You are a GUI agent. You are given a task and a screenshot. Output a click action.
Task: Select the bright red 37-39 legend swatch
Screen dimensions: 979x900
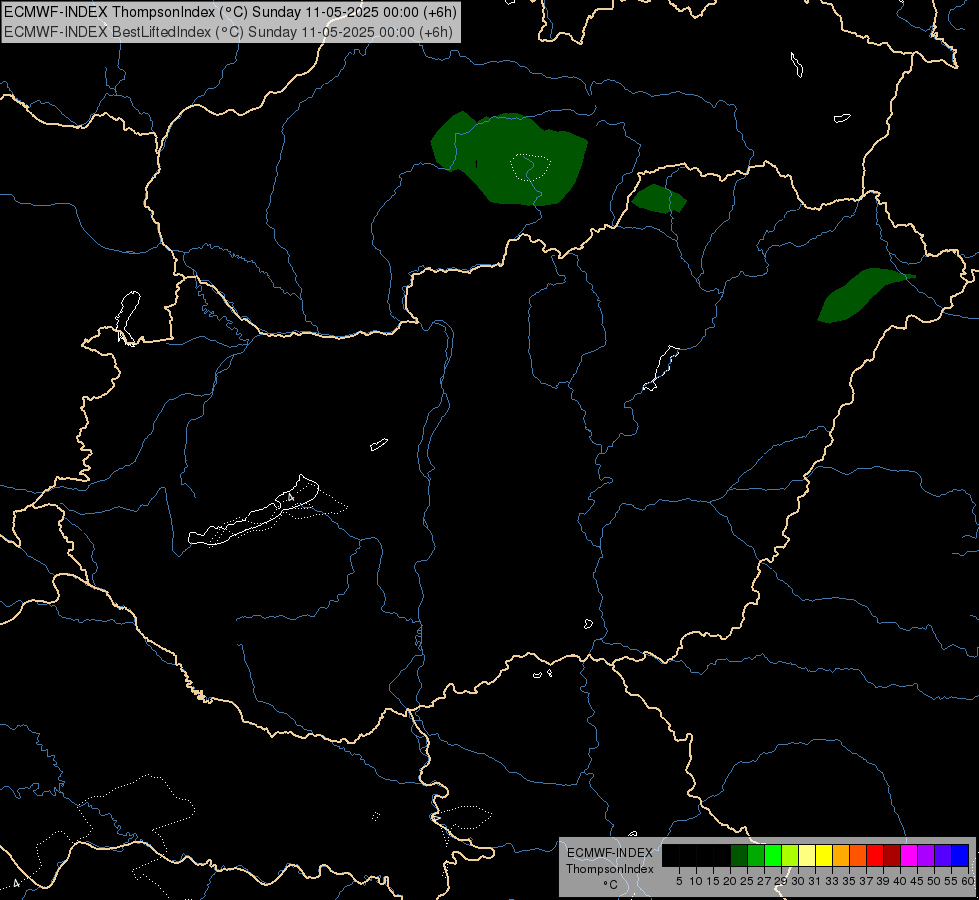(x=875, y=855)
